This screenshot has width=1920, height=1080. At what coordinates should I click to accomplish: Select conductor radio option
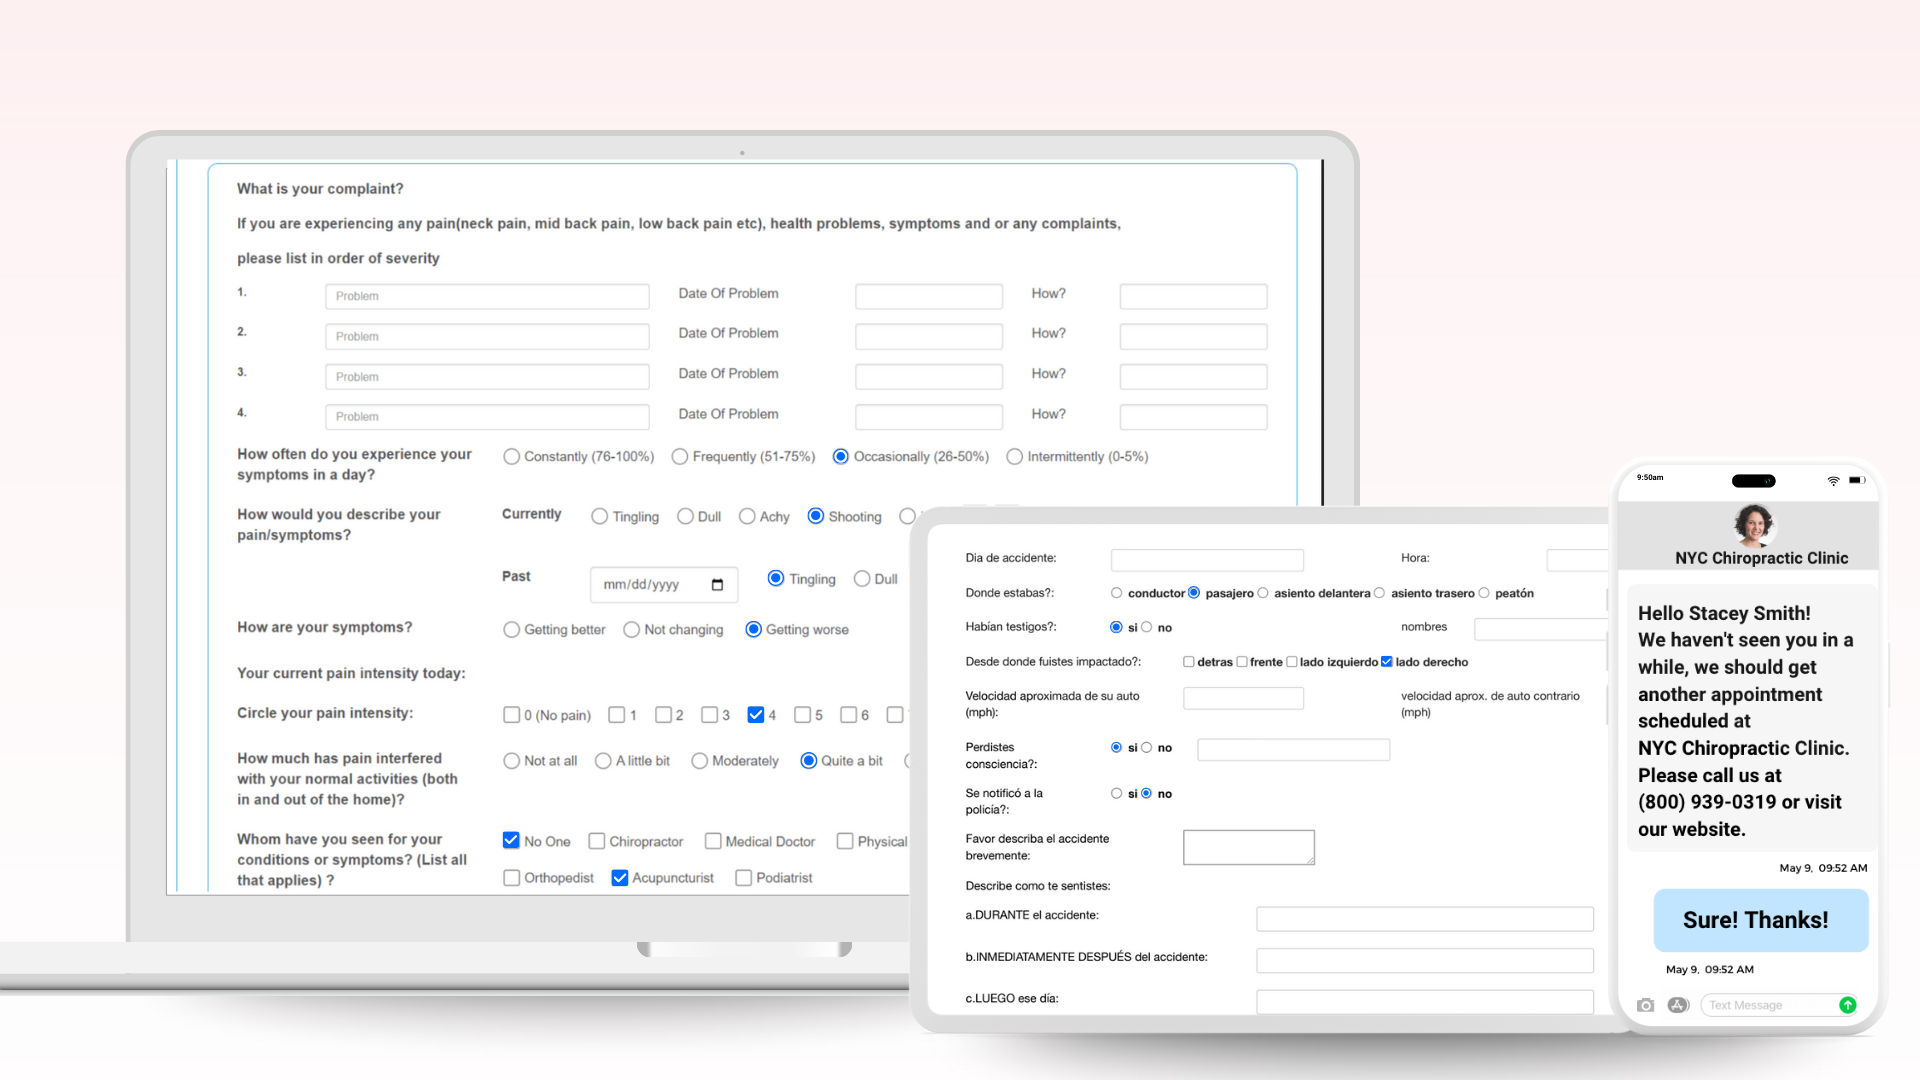click(x=1116, y=593)
